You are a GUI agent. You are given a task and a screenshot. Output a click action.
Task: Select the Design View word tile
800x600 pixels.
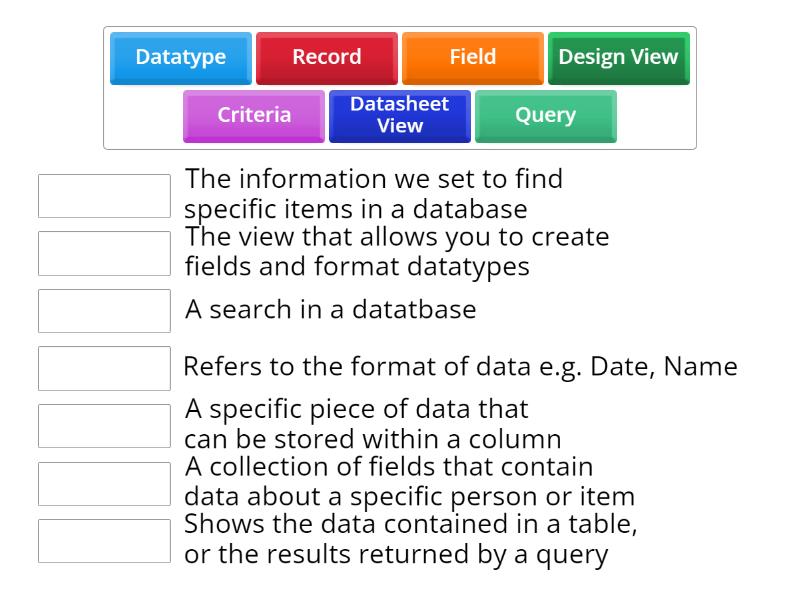(618, 57)
